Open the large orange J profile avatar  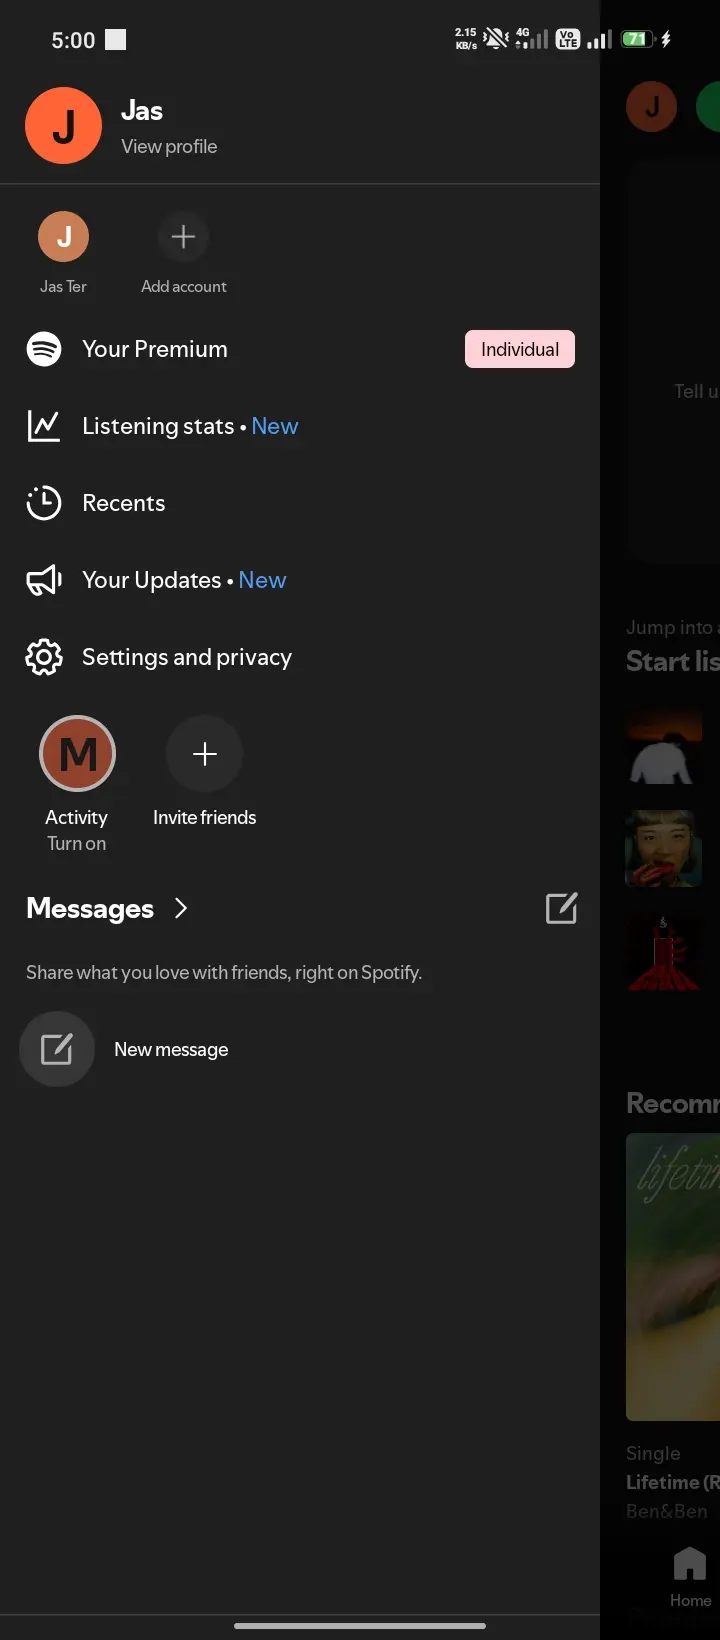pos(63,126)
